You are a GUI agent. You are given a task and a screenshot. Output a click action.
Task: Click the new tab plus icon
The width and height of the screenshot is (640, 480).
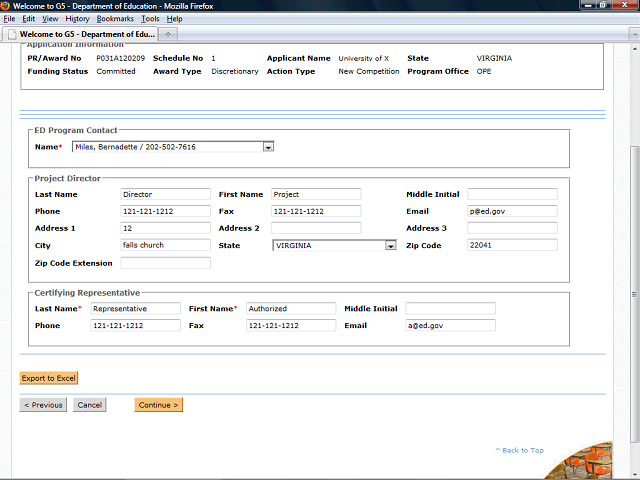pyautogui.click(x=168, y=34)
